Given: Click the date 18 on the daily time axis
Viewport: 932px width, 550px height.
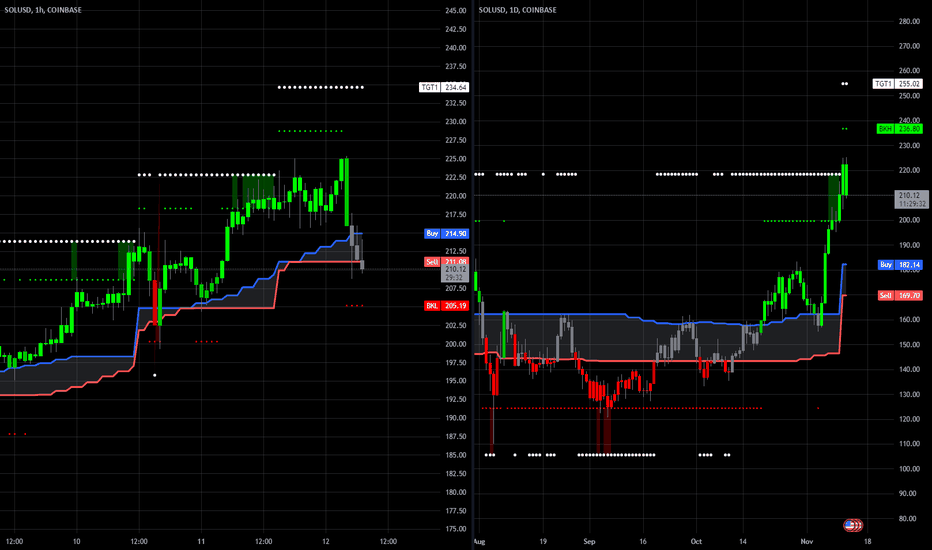Looking at the screenshot, I should pos(867,542).
